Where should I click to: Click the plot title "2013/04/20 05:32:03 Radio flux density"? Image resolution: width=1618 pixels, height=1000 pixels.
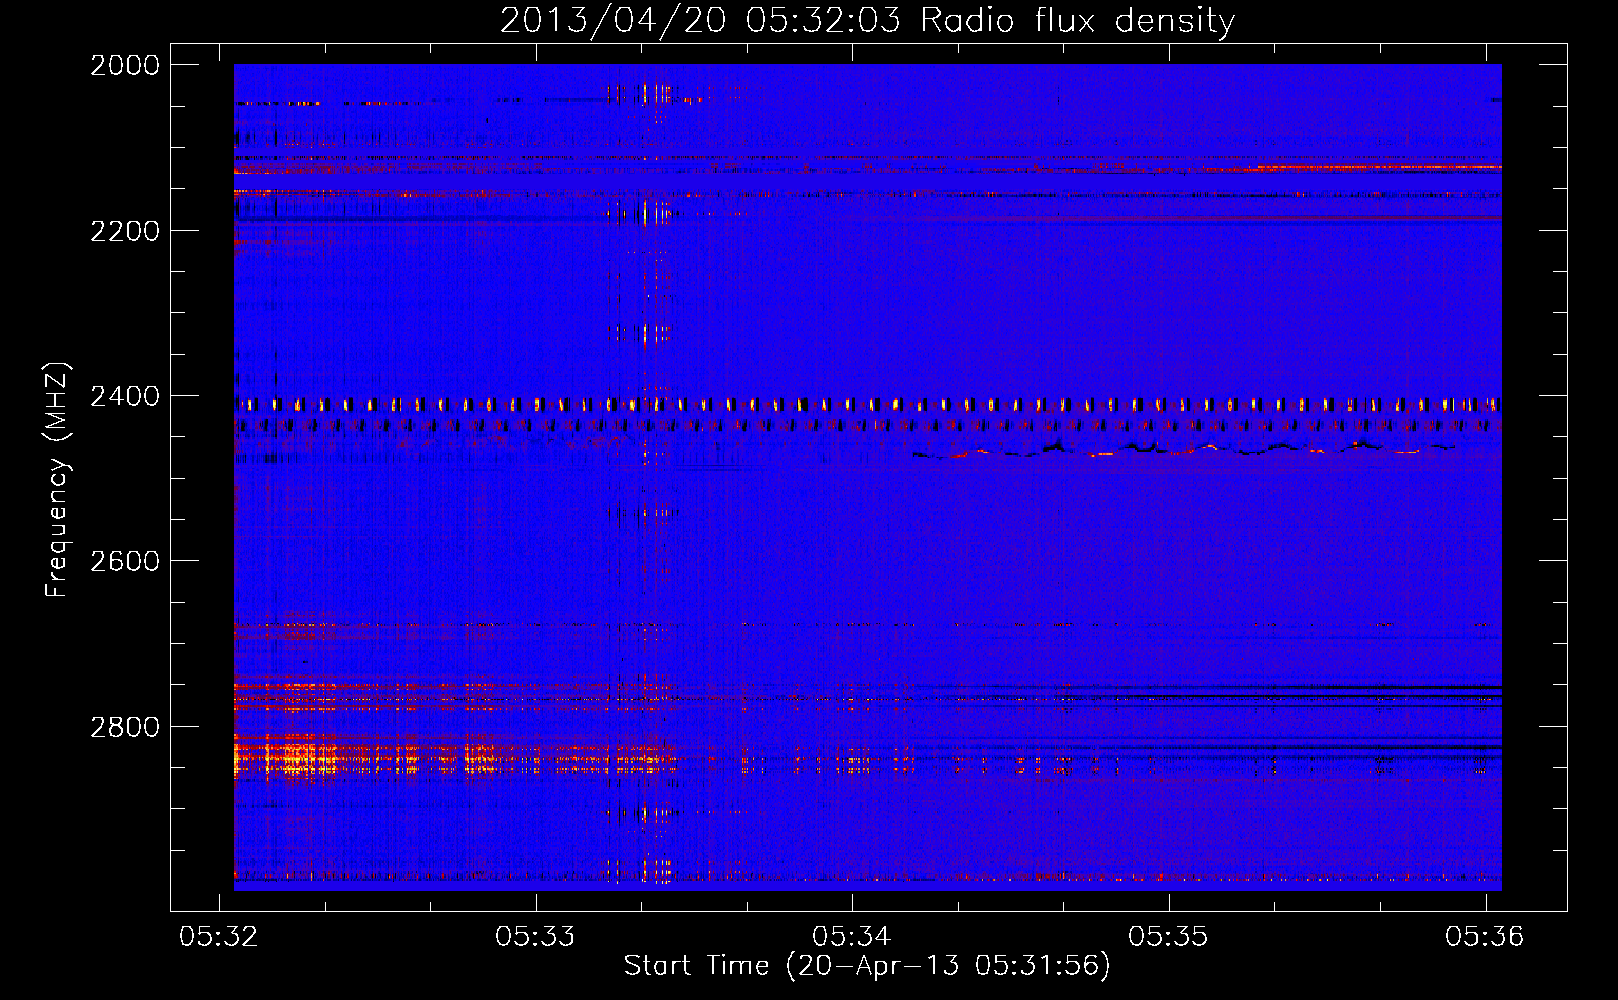click(x=867, y=21)
